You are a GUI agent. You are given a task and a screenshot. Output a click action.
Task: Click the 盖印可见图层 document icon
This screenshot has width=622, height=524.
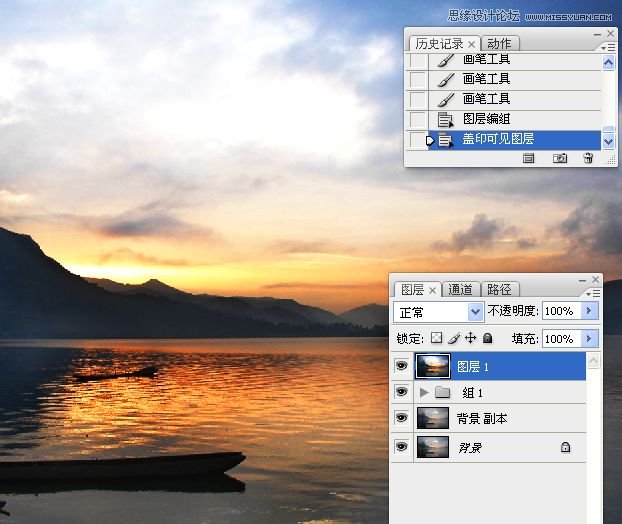(x=445, y=140)
